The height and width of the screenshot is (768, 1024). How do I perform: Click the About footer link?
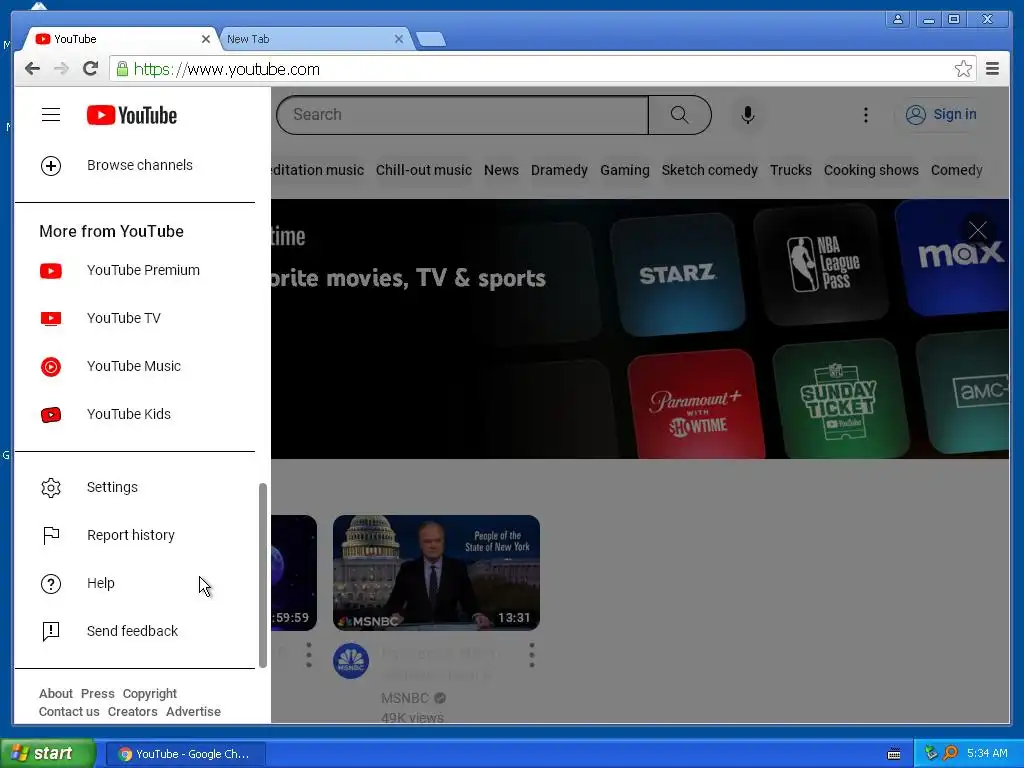56,694
